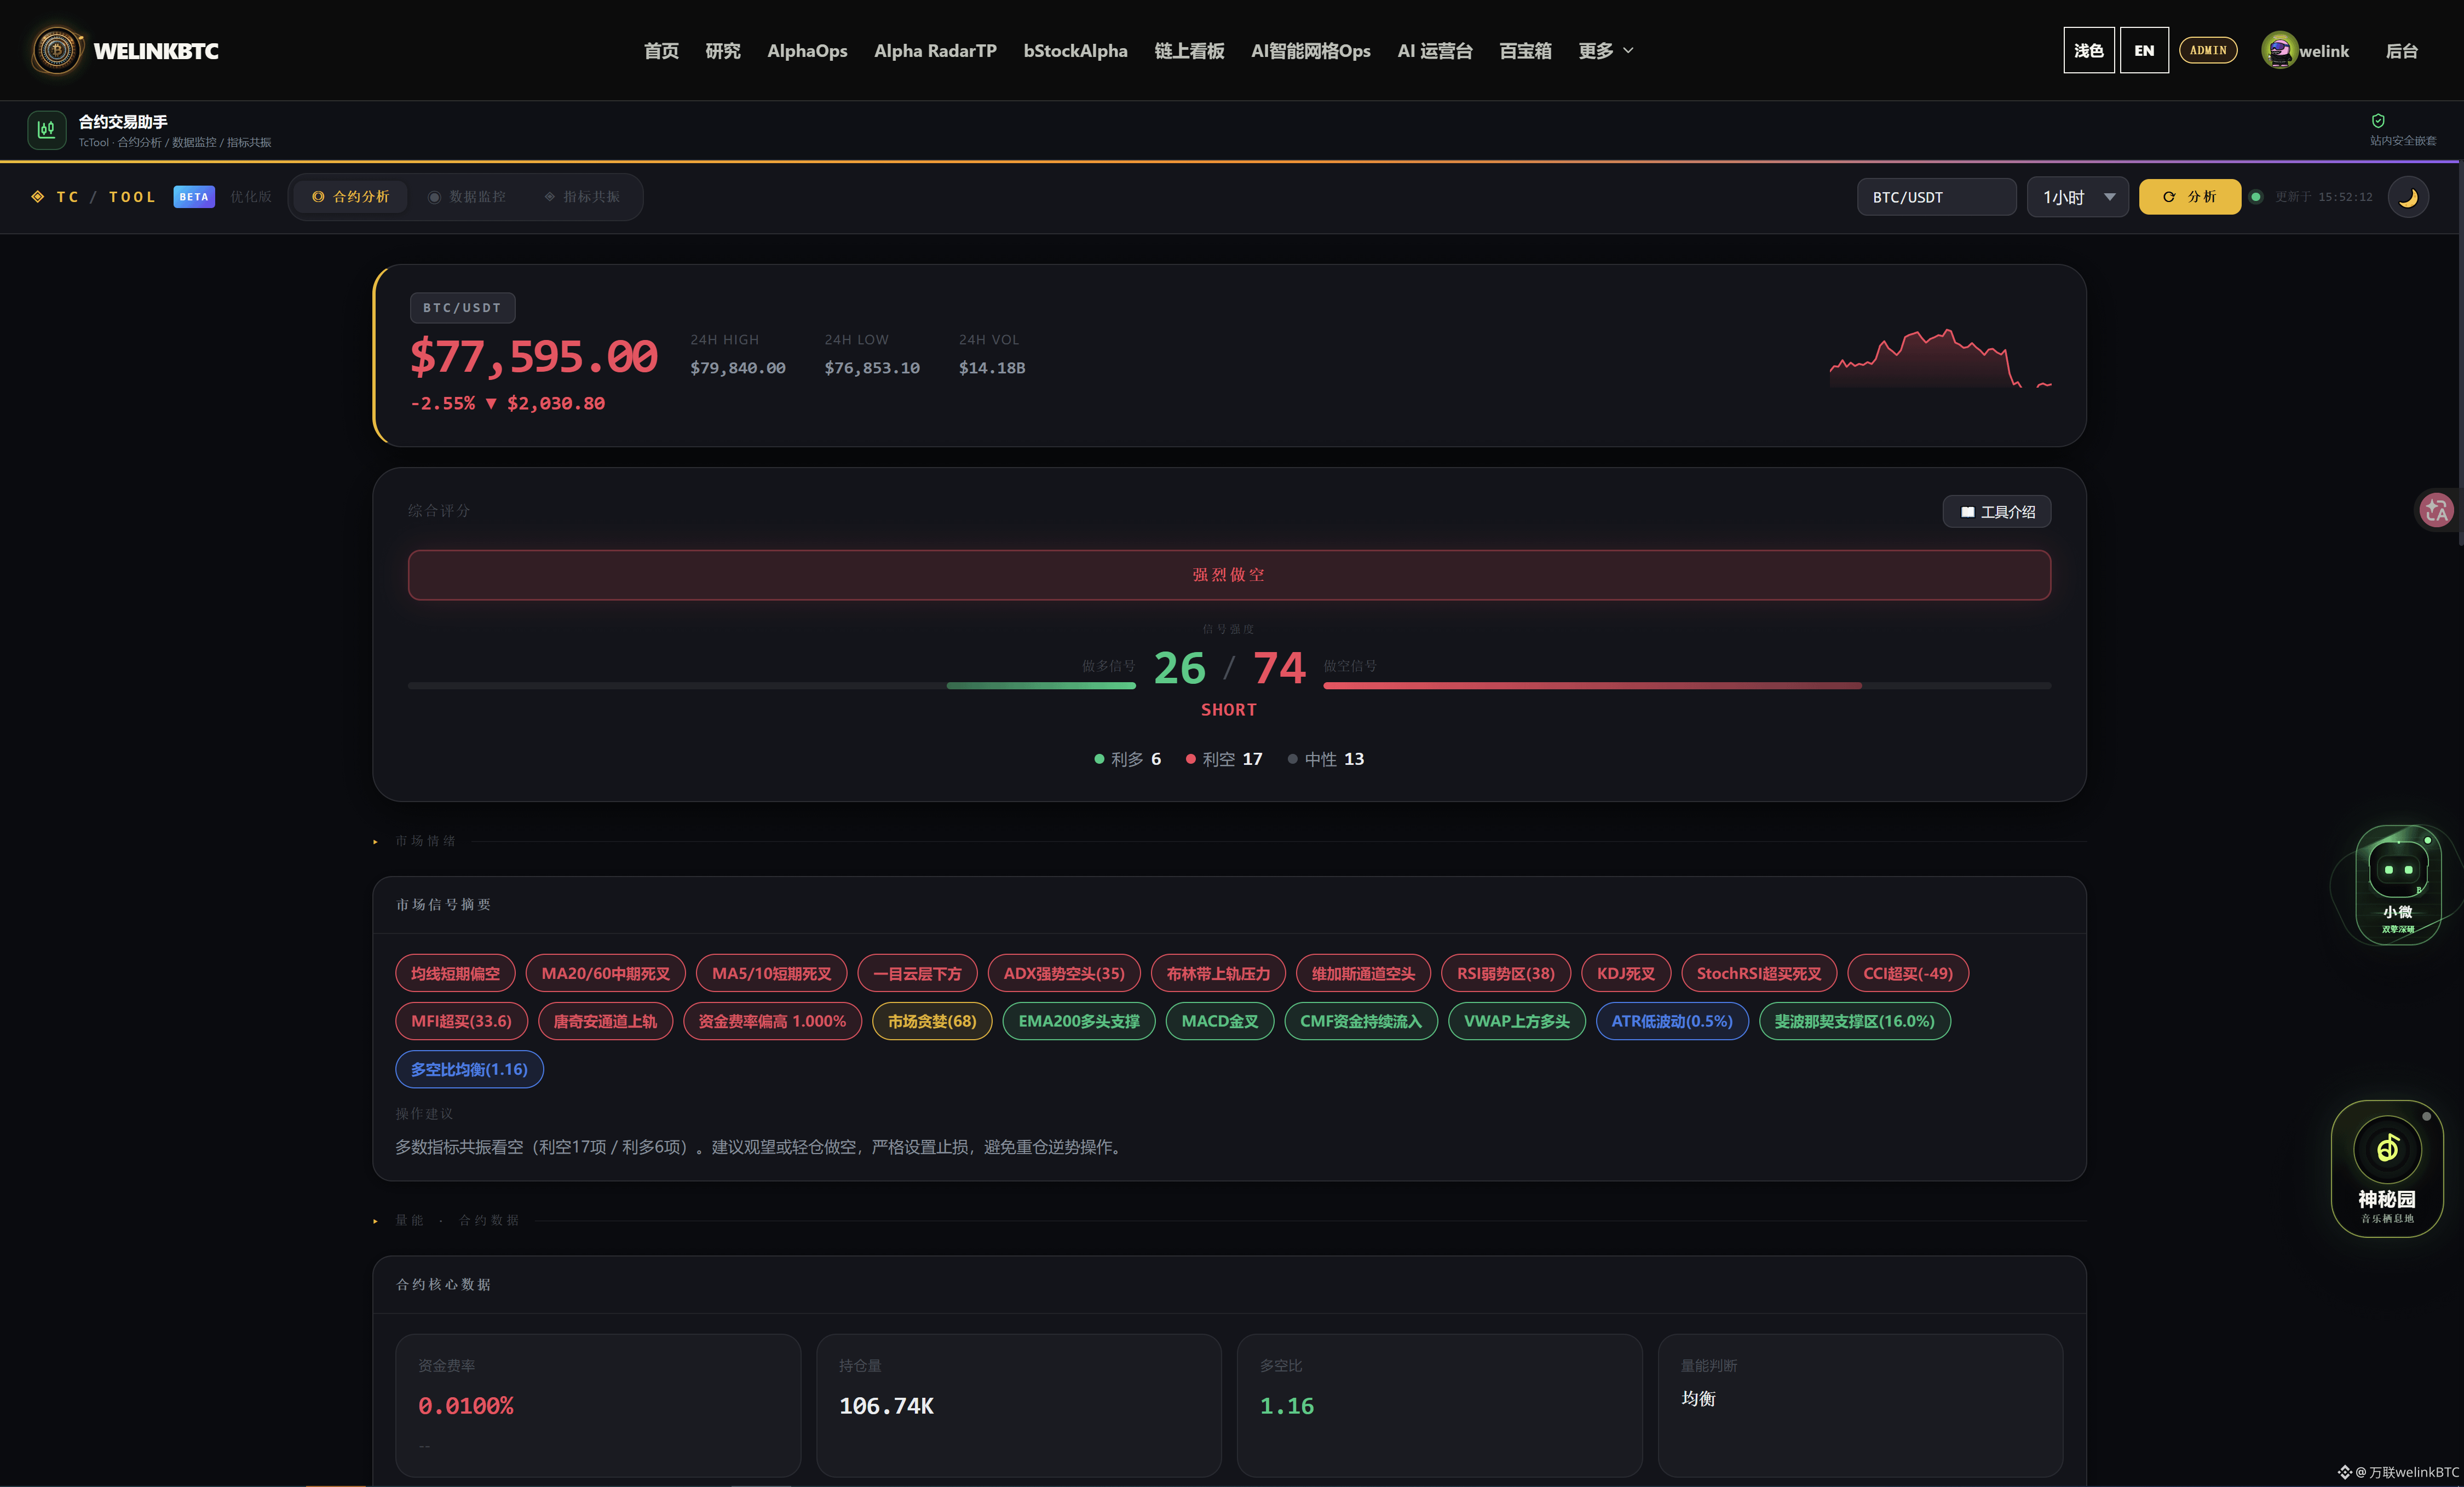Click the translate floating icon
The width and height of the screenshot is (2464, 1487).
pos(2436,510)
